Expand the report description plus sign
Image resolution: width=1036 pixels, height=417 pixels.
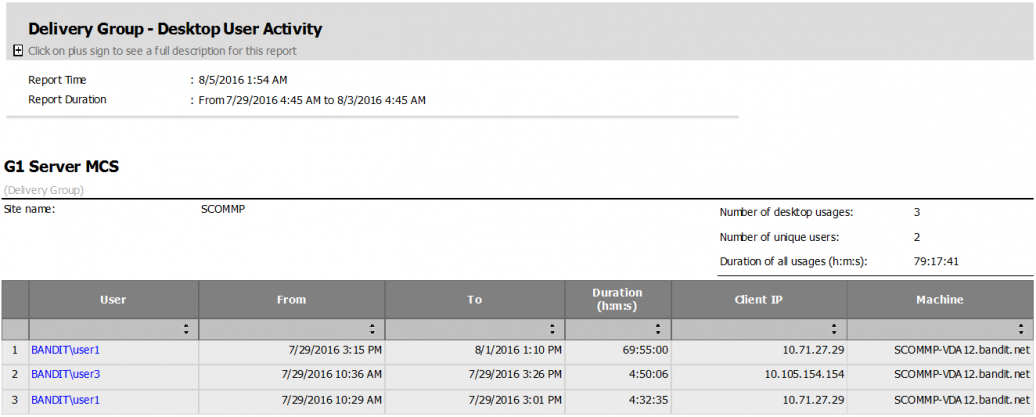coord(18,50)
